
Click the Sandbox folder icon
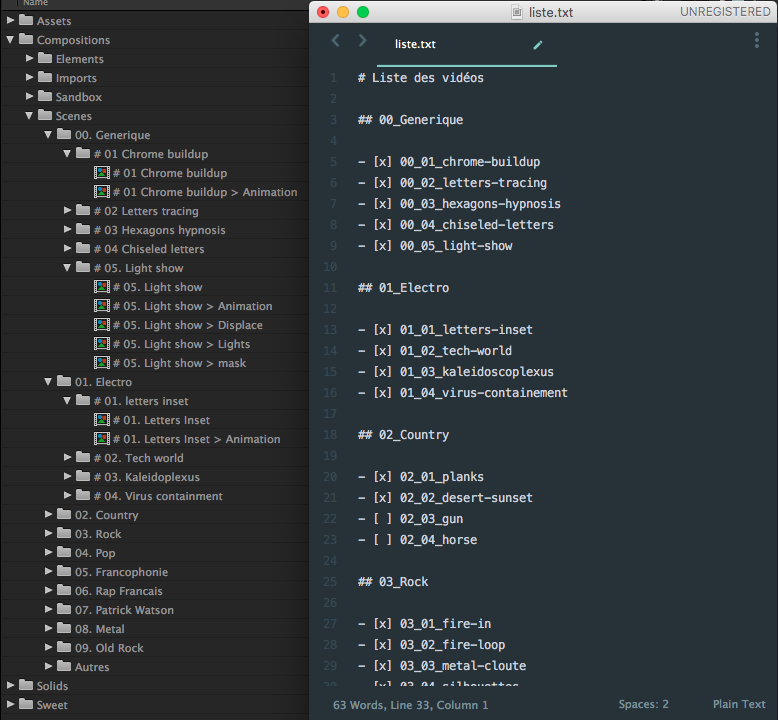click(45, 96)
